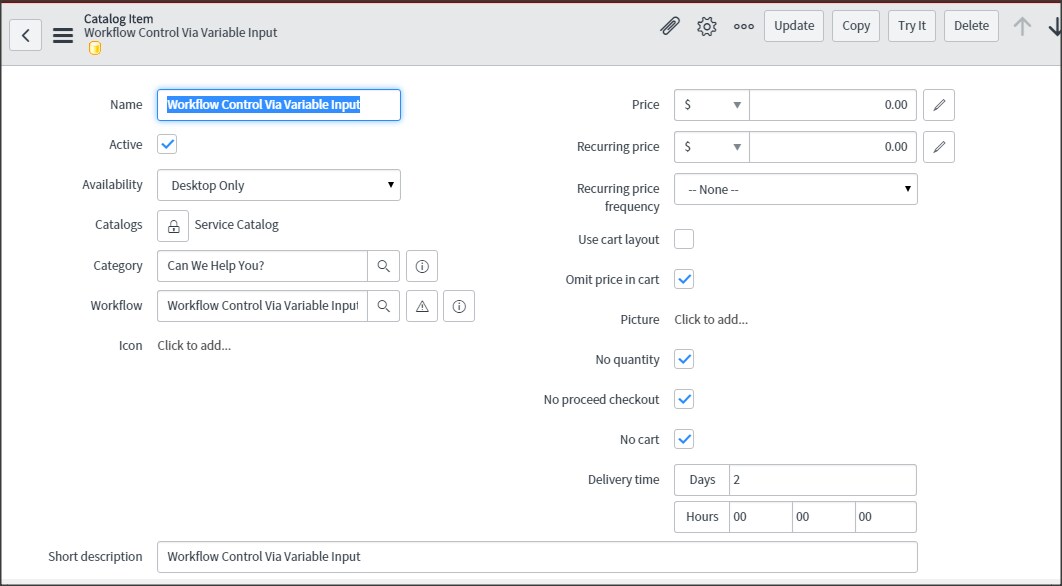This screenshot has width=1062, height=586.
Task: Click the three-dots more options icon
Action: click(744, 26)
